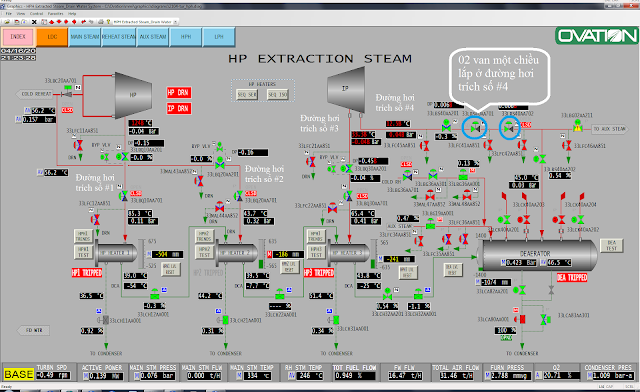This screenshot has width=640, height=392.
Task: Click the DEA TEST button
Action: point(611,245)
